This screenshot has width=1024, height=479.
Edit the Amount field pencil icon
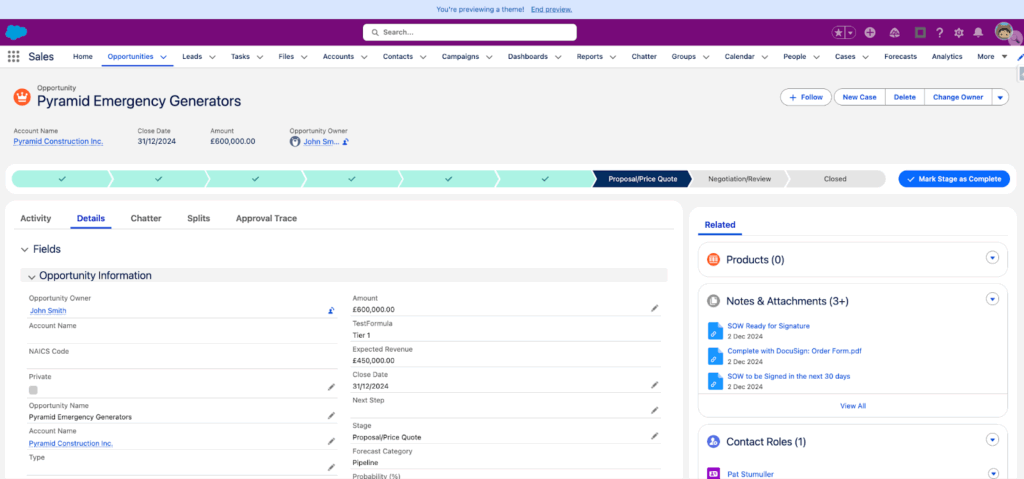pyautogui.click(x=655, y=309)
